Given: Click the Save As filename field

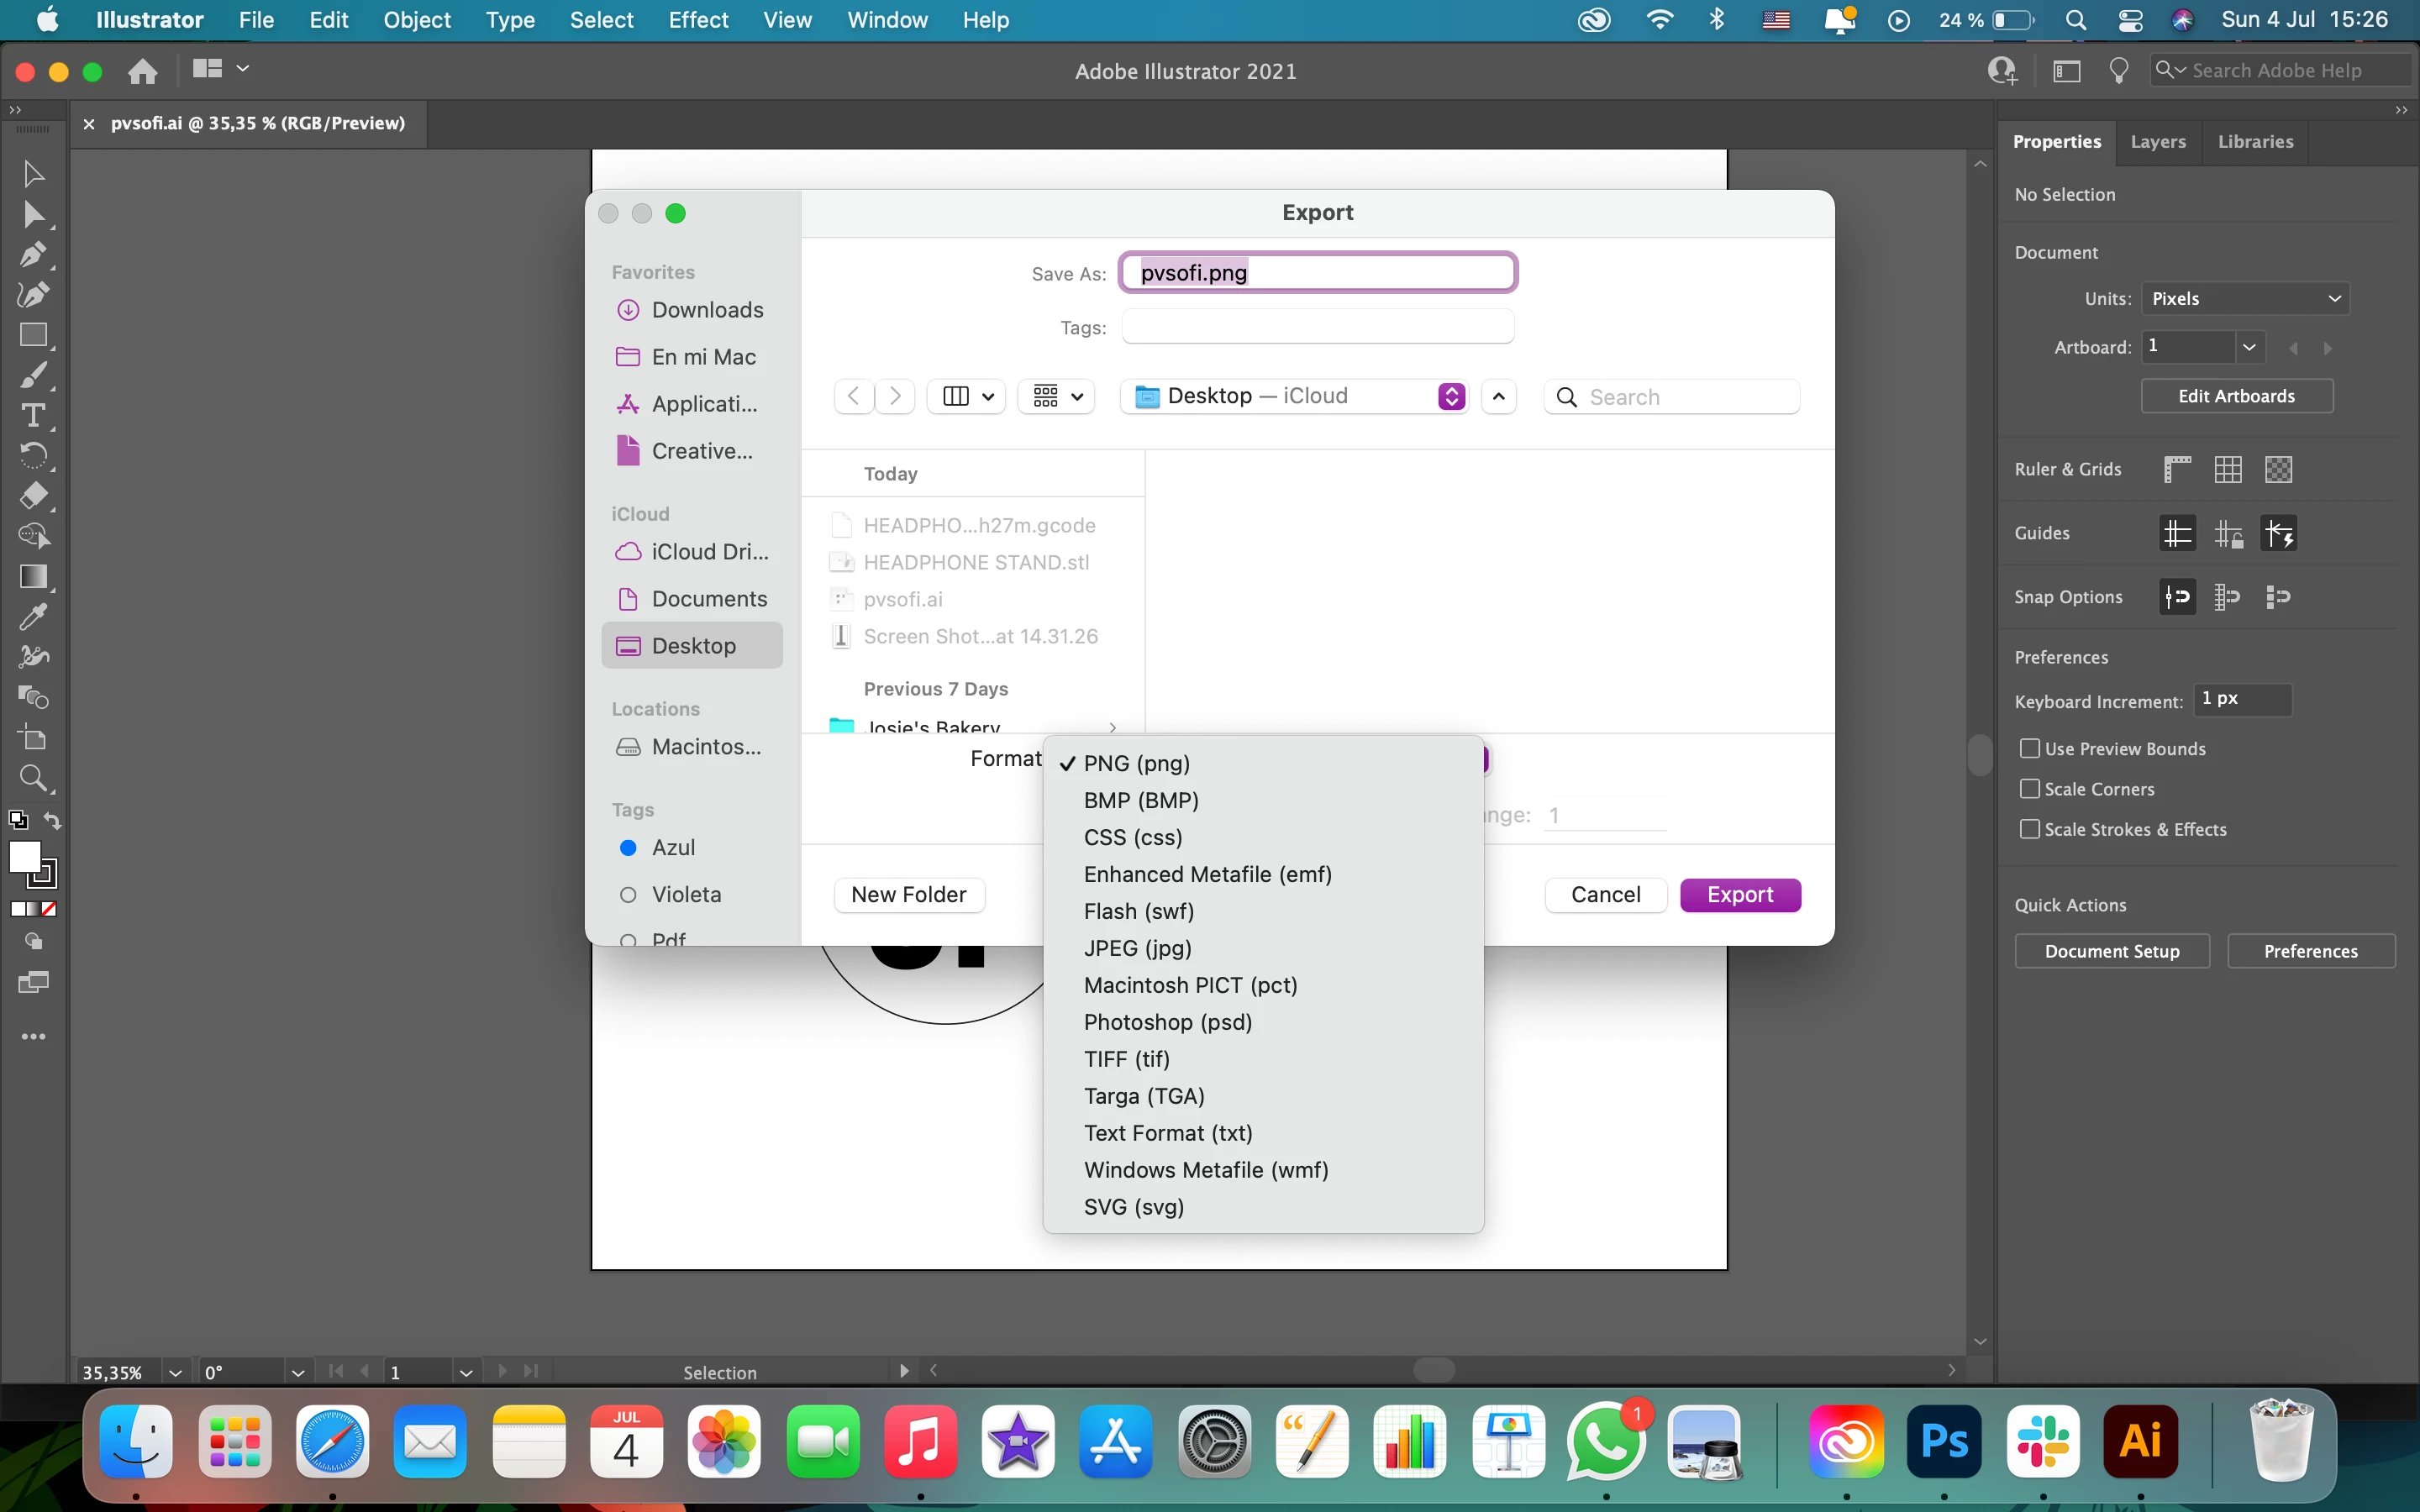Looking at the screenshot, I should 1317,273.
